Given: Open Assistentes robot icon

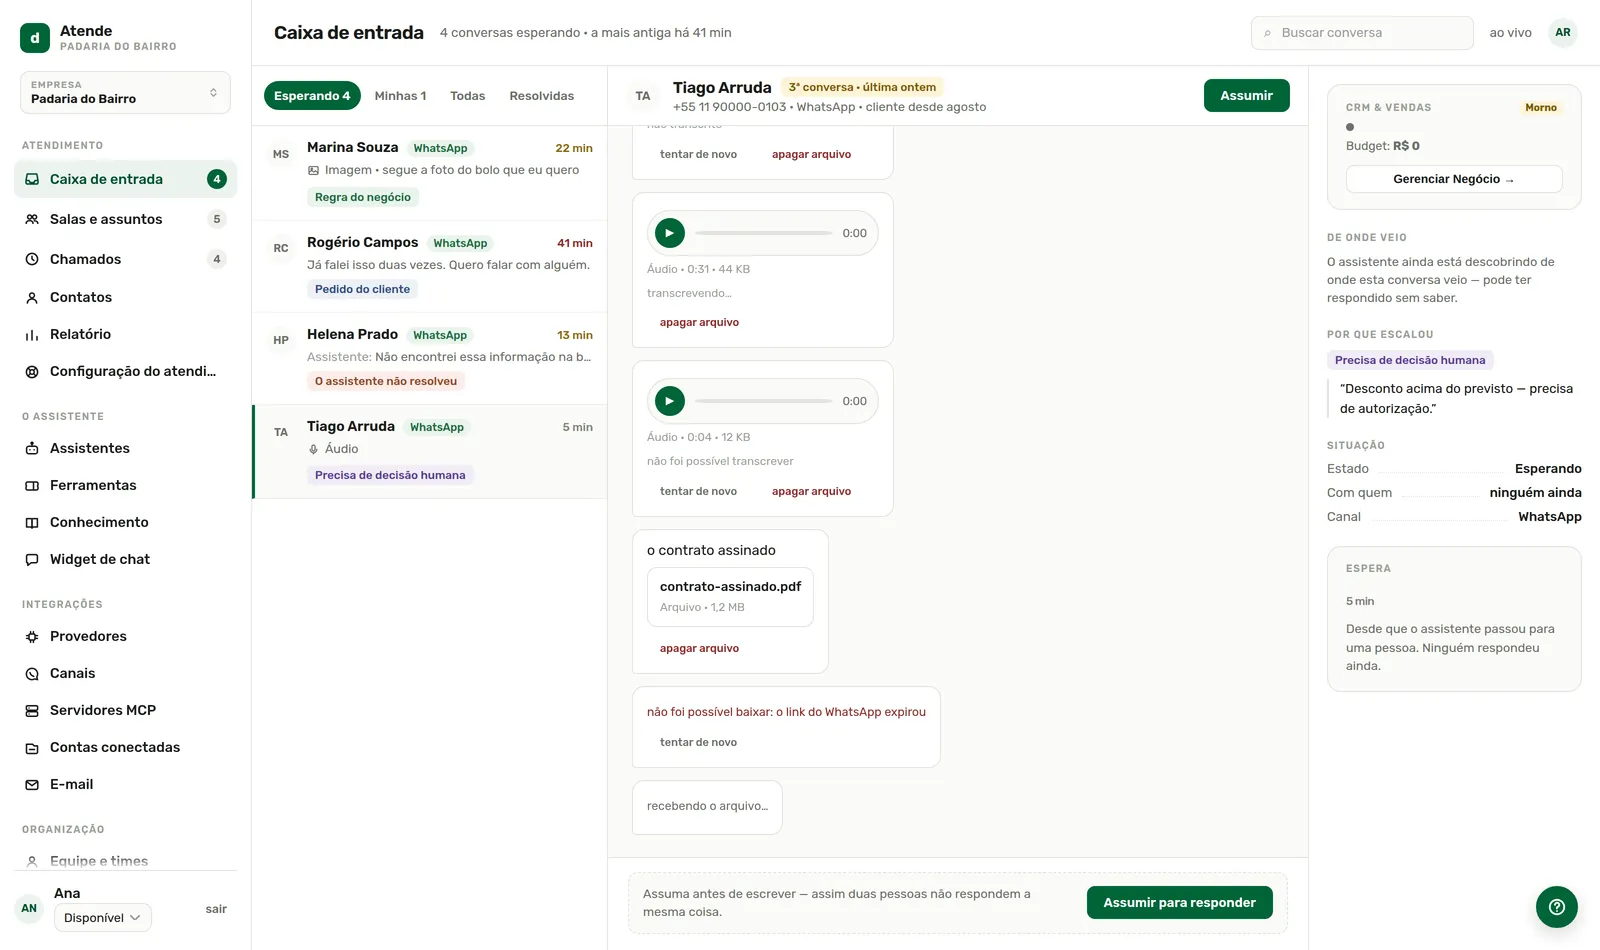Looking at the screenshot, I should click(32, 449).
